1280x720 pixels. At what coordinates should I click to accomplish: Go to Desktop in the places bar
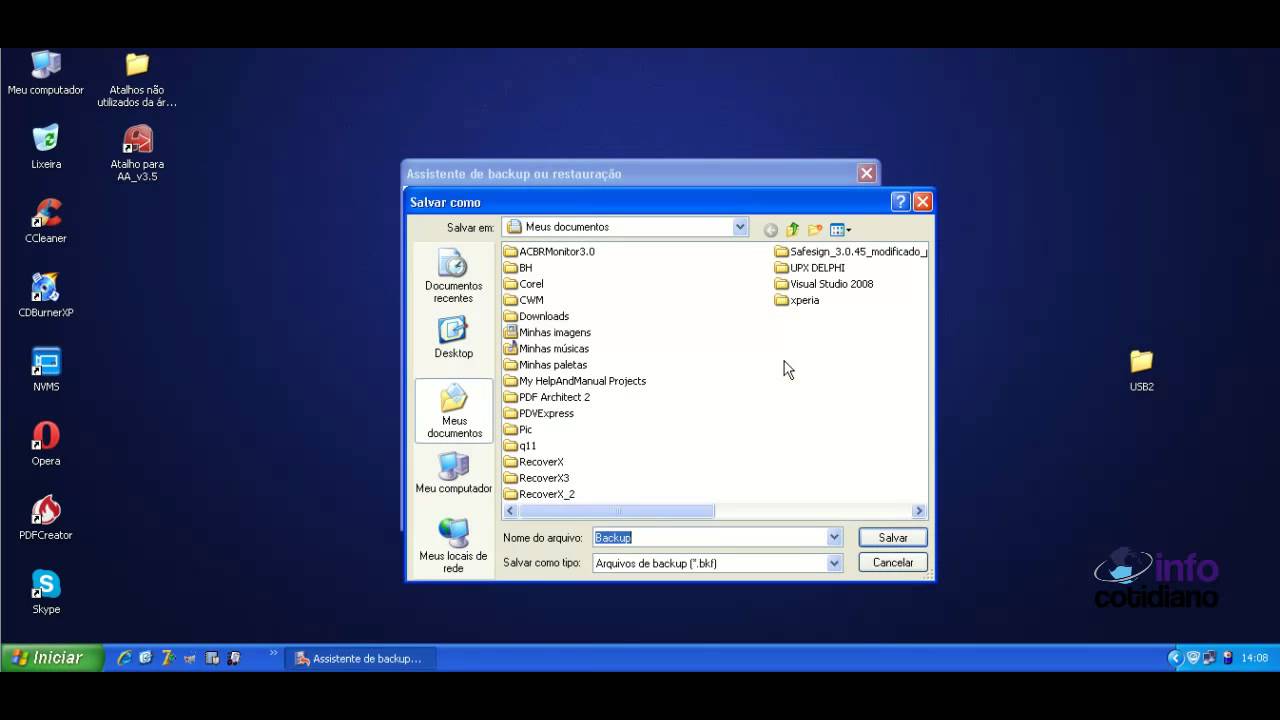point(453,337)
